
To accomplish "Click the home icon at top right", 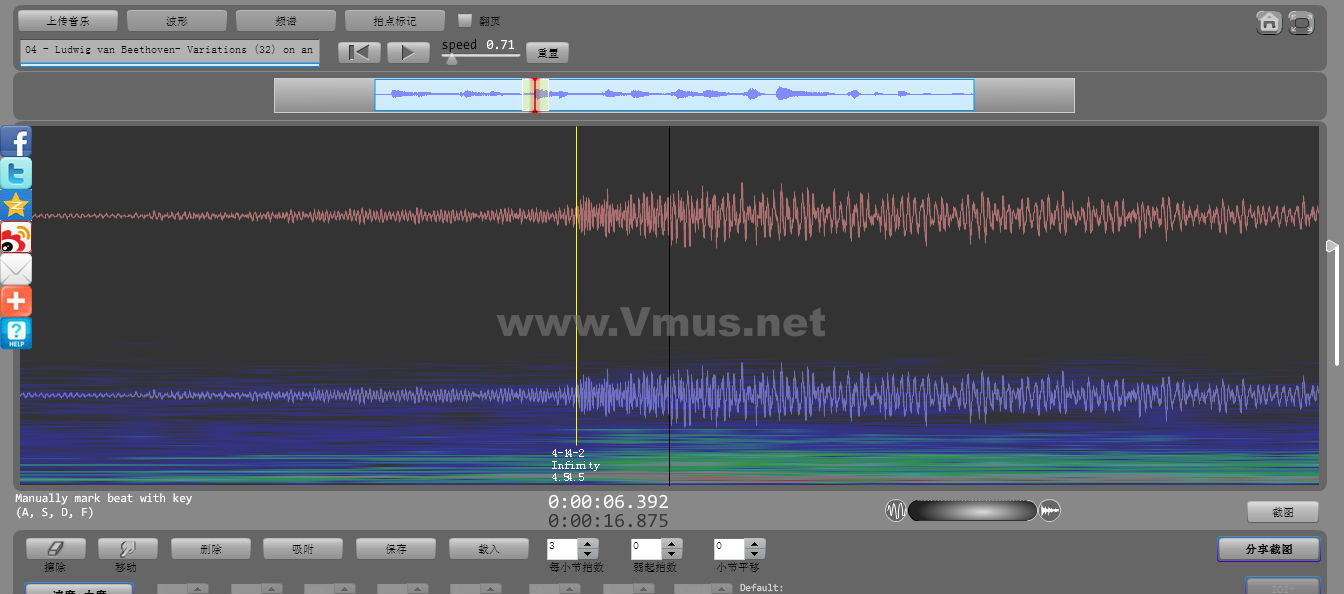I will tap(1269, 22).
